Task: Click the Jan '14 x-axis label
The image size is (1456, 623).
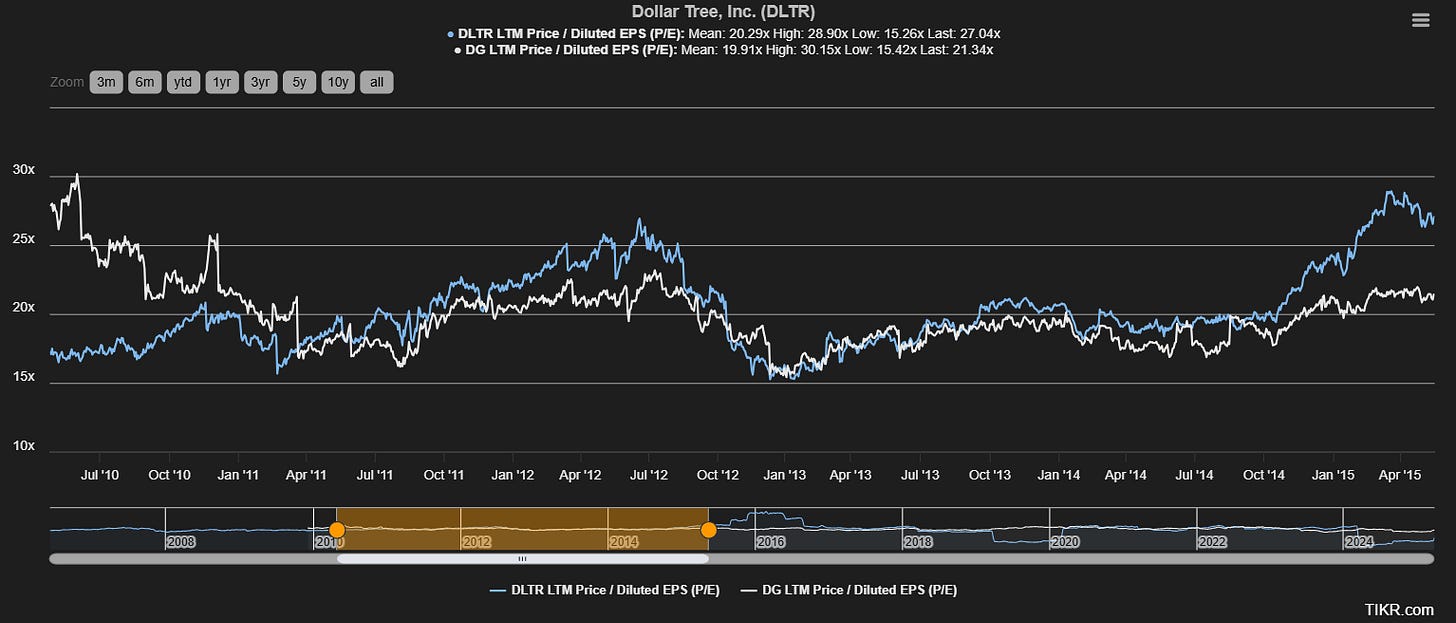Action: tap(1059, 475)
